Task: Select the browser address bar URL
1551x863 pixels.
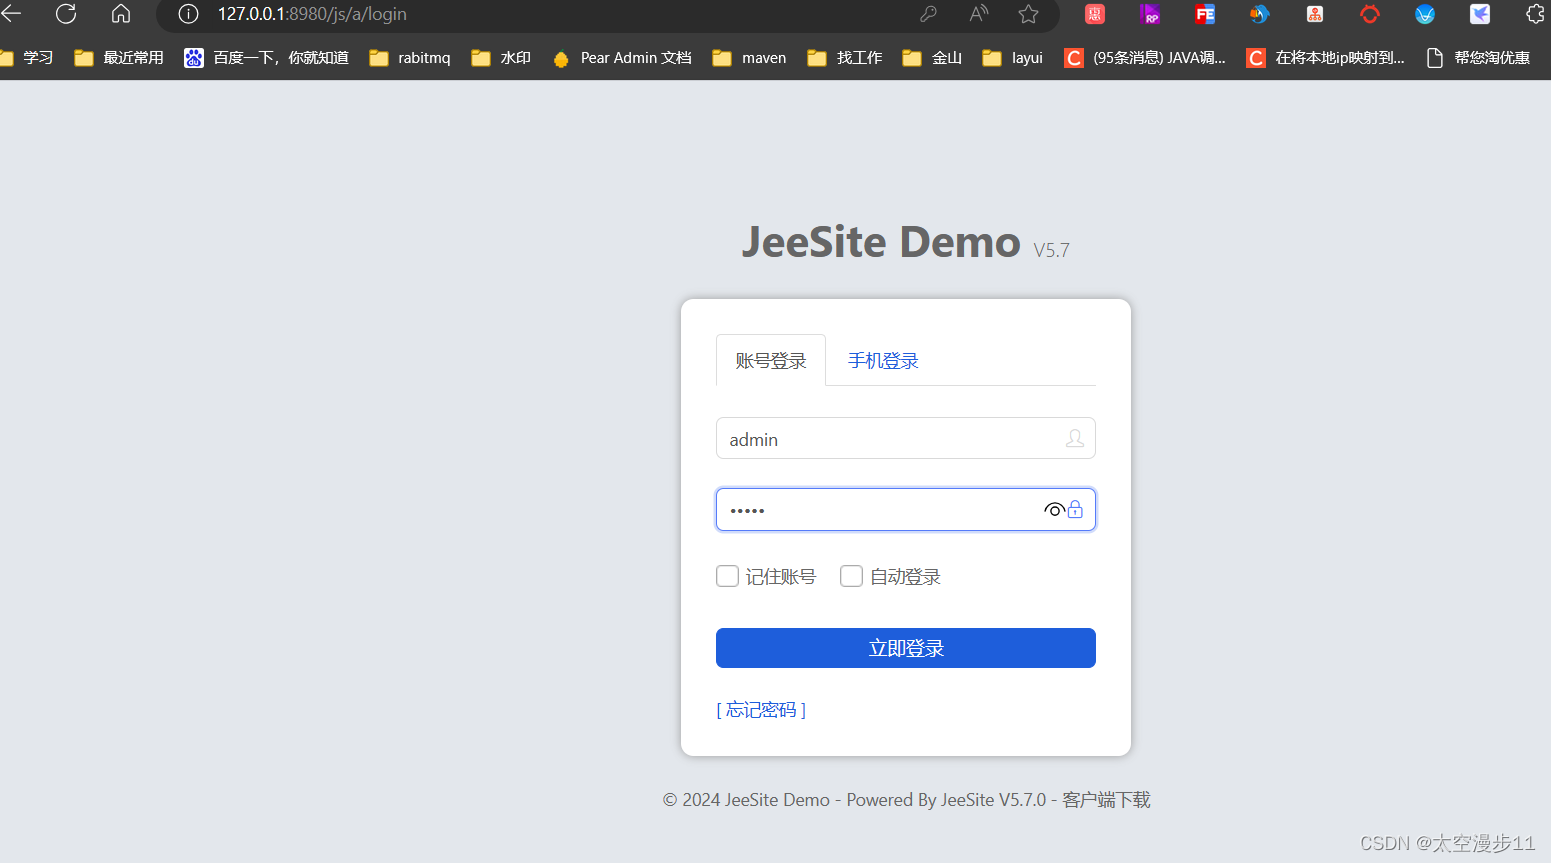Action: point(312,14)
